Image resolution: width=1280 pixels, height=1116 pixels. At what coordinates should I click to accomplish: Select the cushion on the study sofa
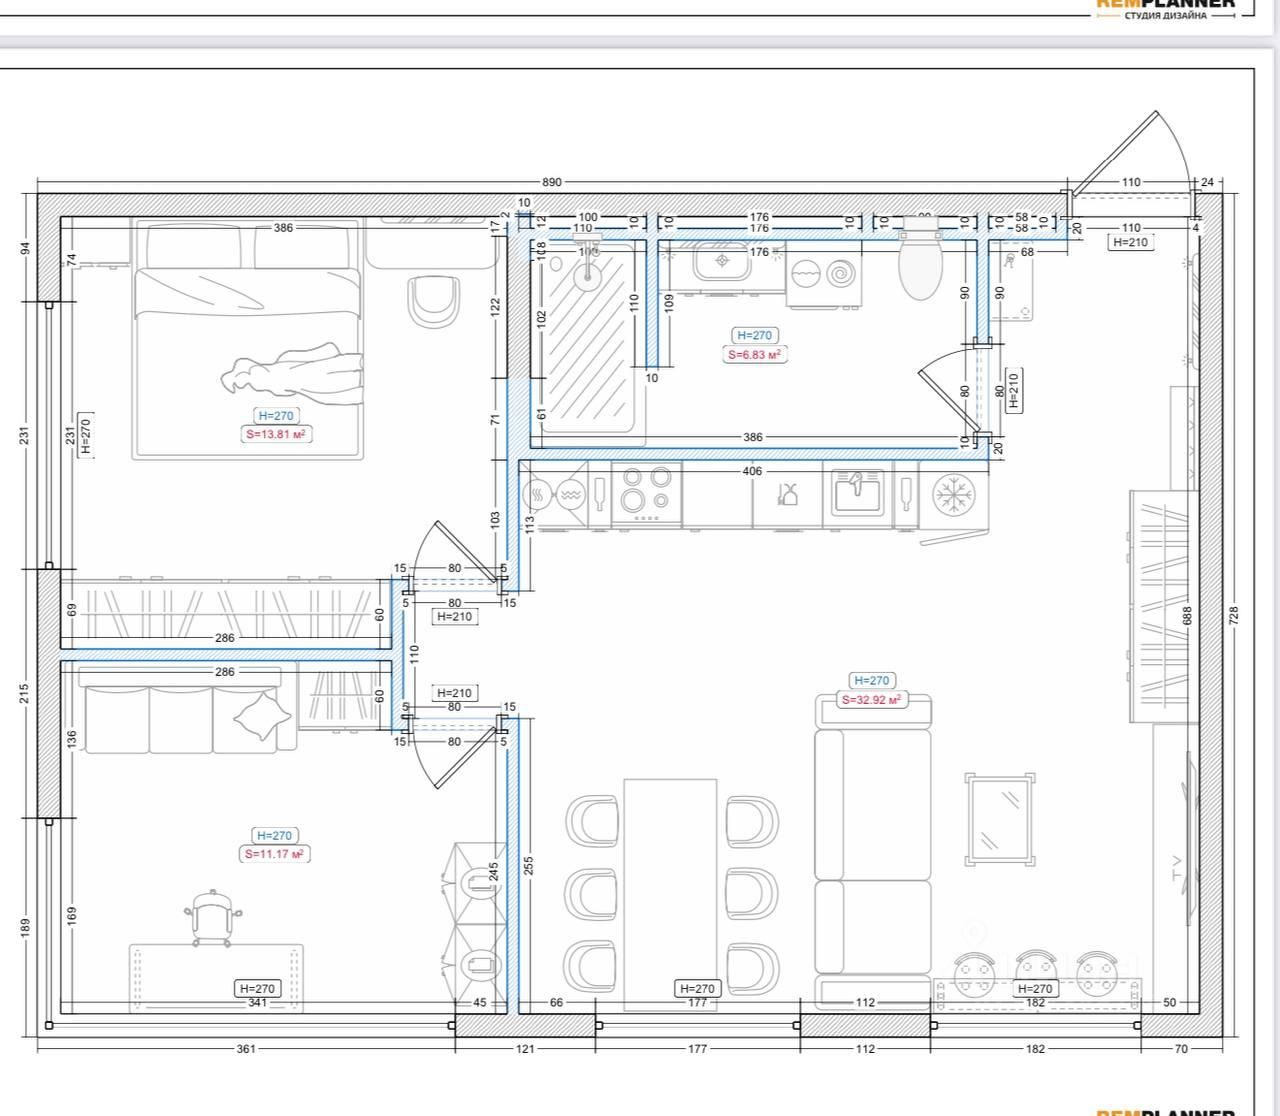(264, 716)
